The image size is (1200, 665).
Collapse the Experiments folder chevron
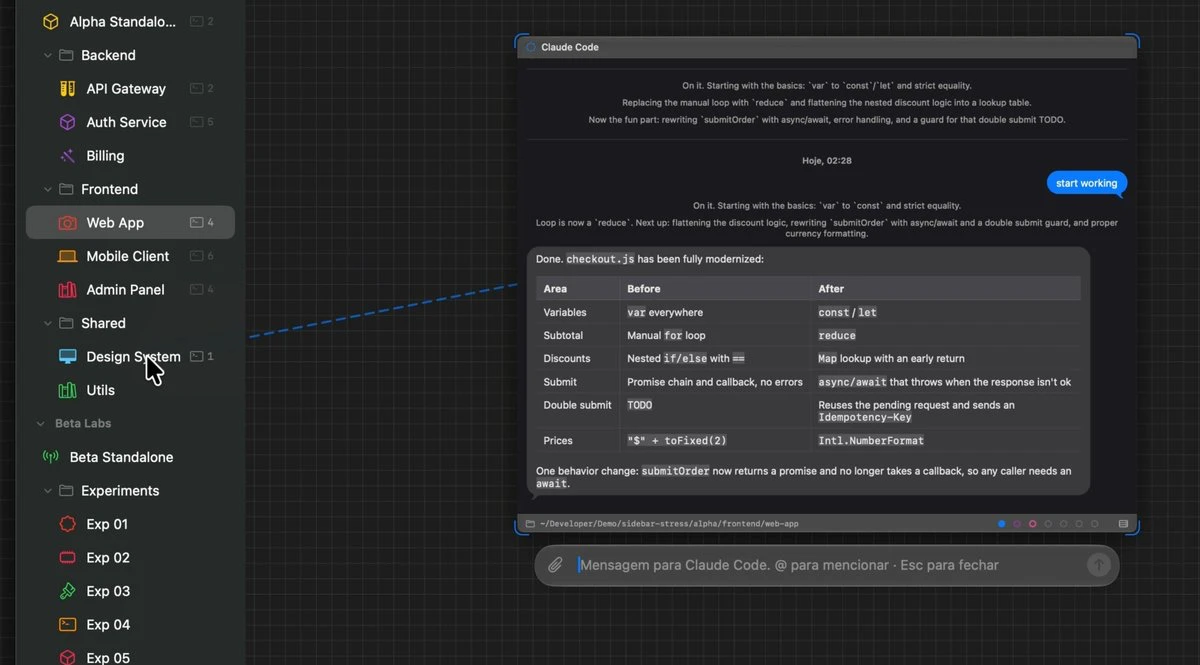[48, 491]
